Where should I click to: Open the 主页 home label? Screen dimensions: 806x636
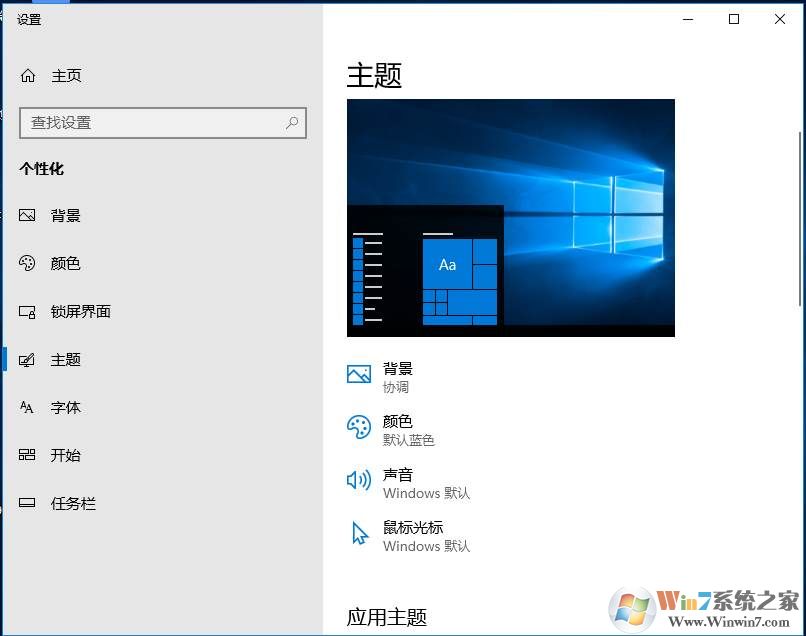pos(66,76)
